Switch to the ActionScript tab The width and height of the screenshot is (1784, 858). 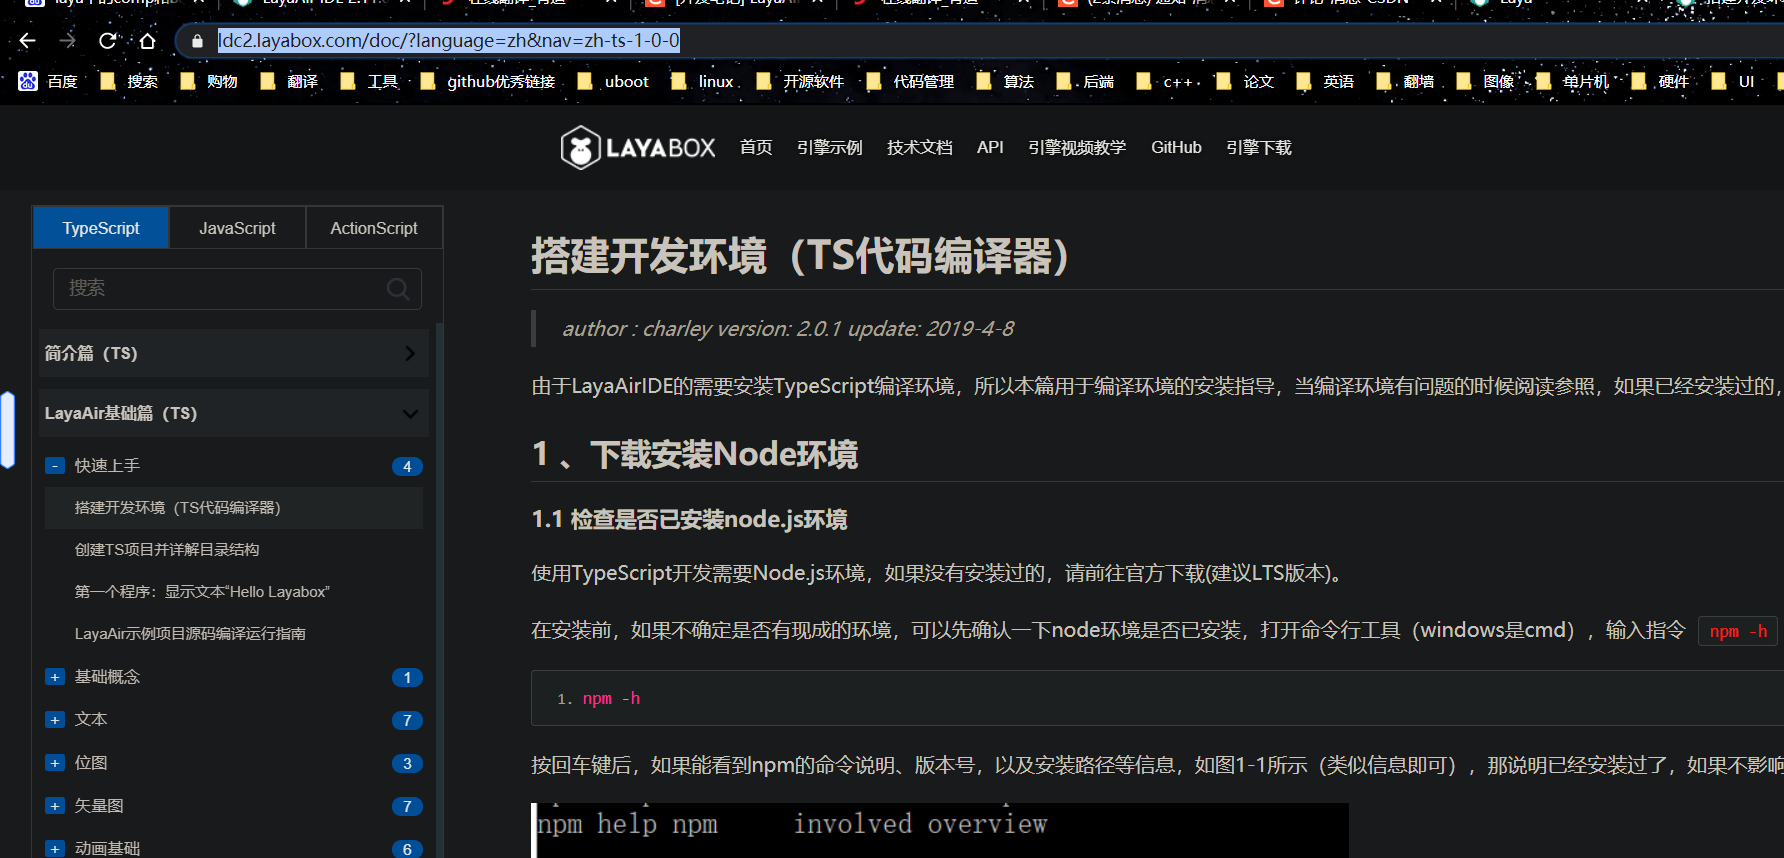tap(374, 228)
